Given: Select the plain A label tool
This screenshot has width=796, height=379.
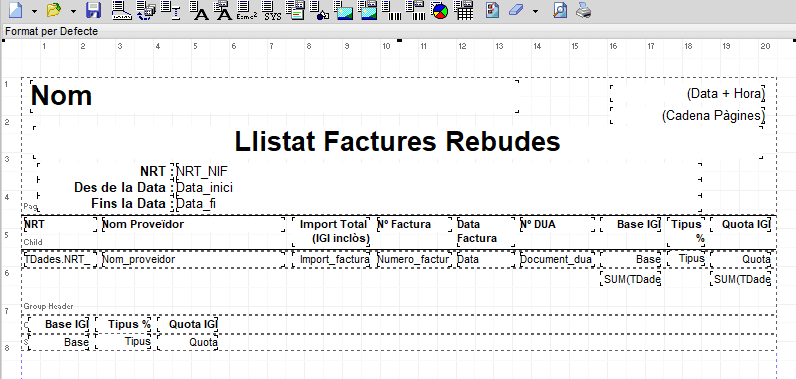Looking at the screenshot, I should 200,10.
